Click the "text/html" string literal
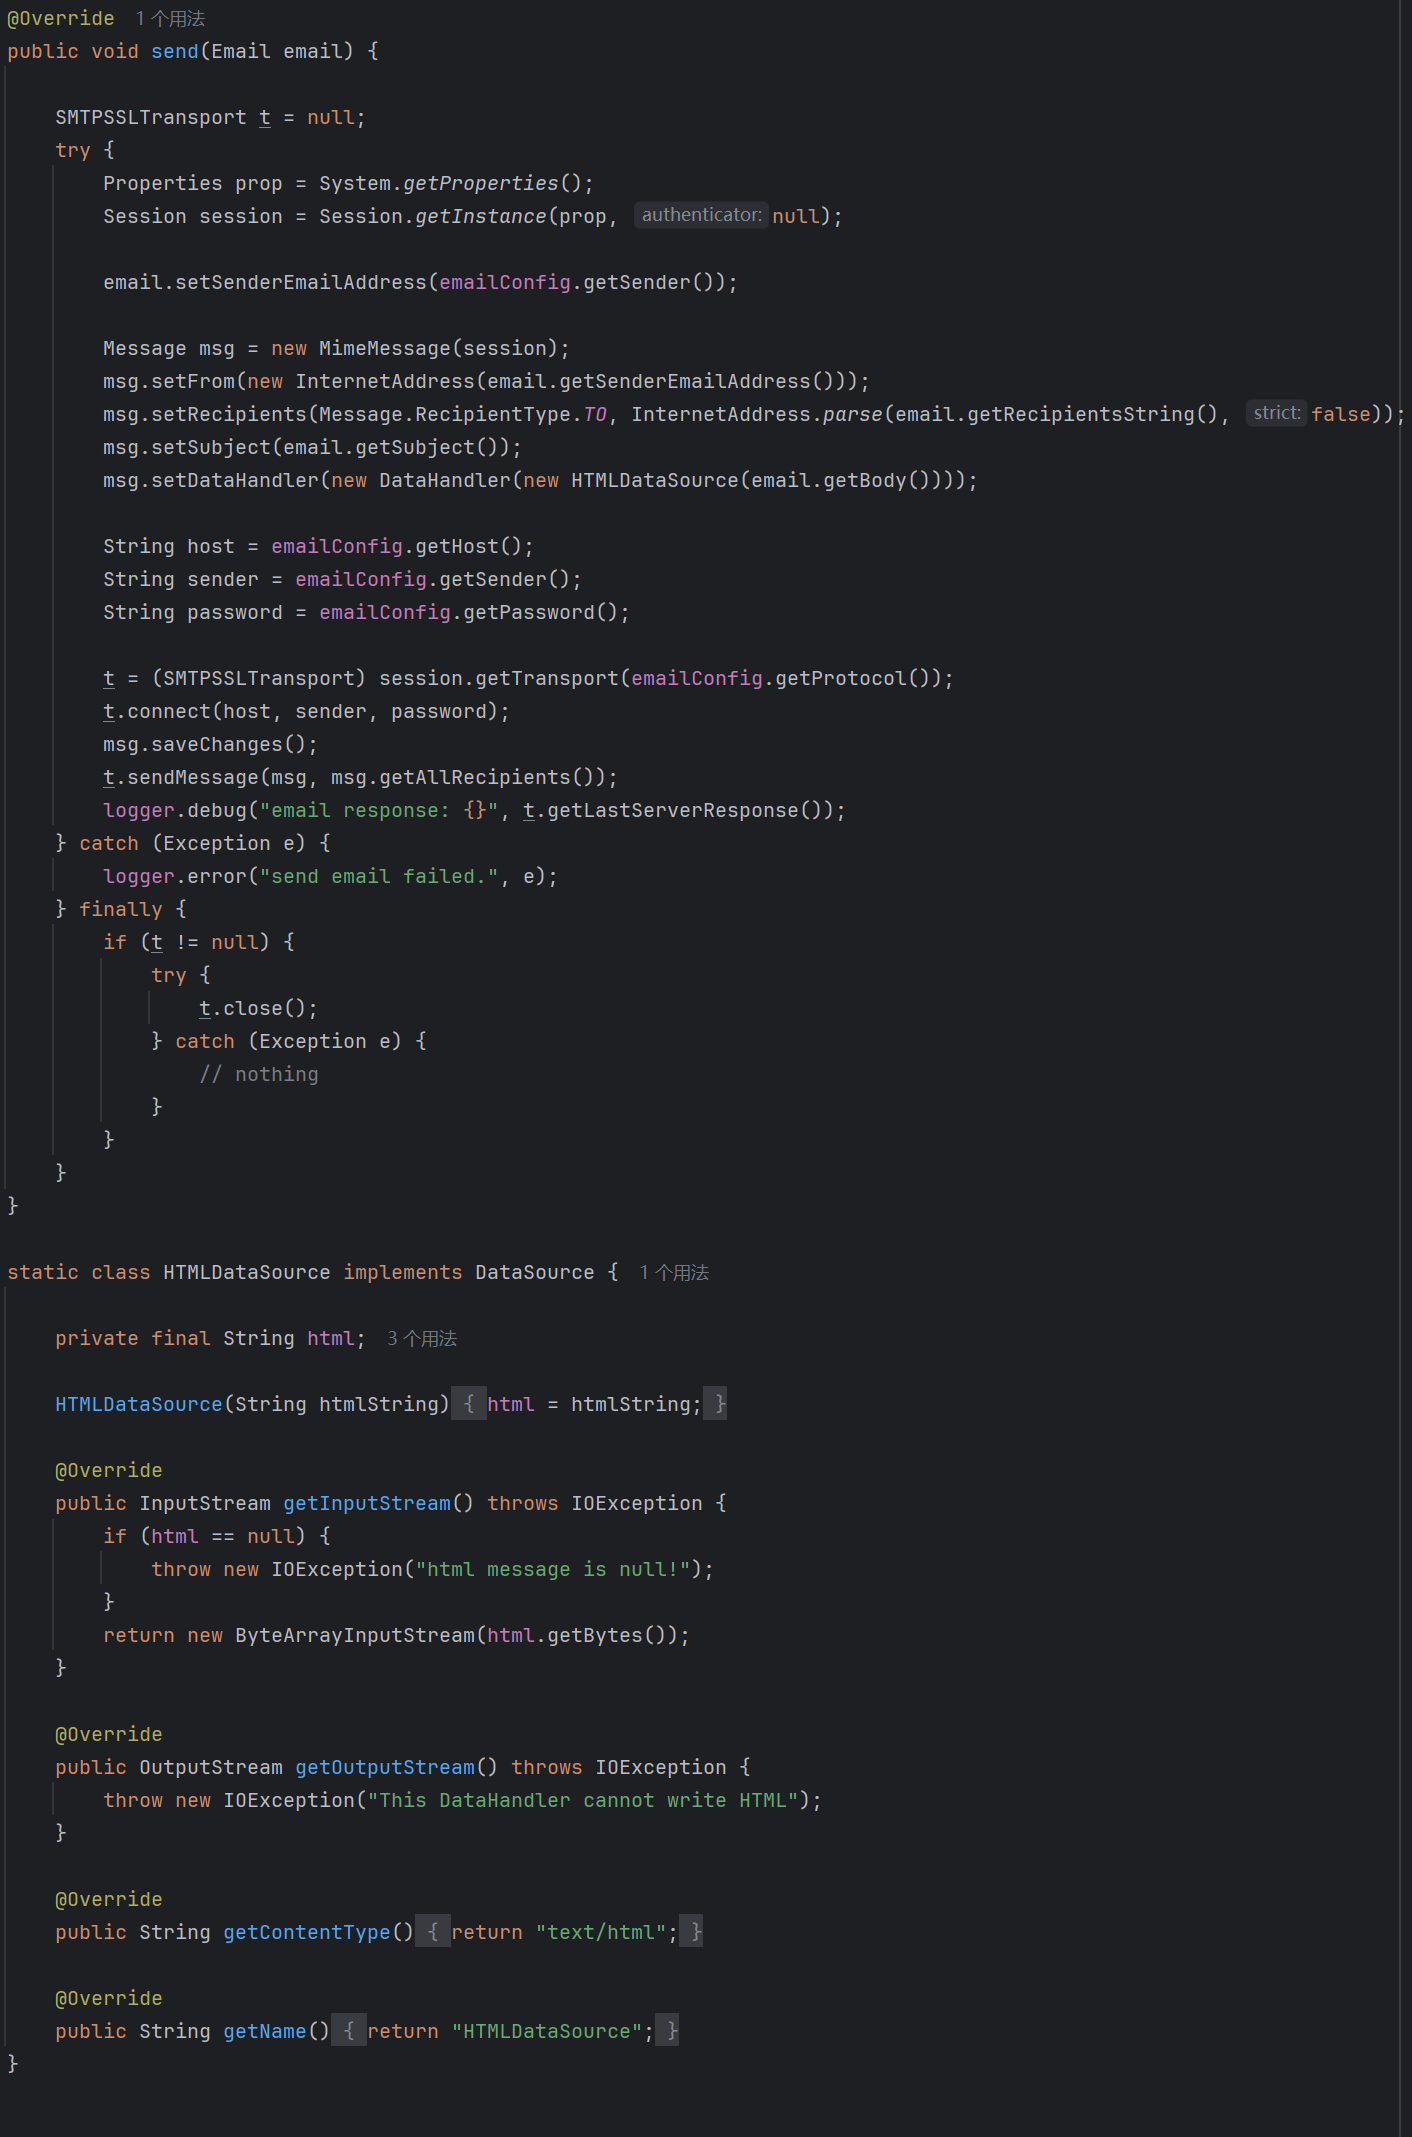The width and height of the screenshot is (1412, 2137). tap(601, 1932)
